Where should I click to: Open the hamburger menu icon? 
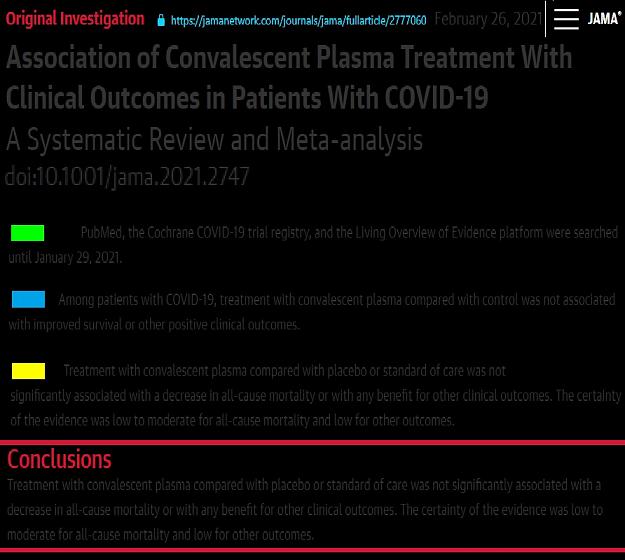566,19
